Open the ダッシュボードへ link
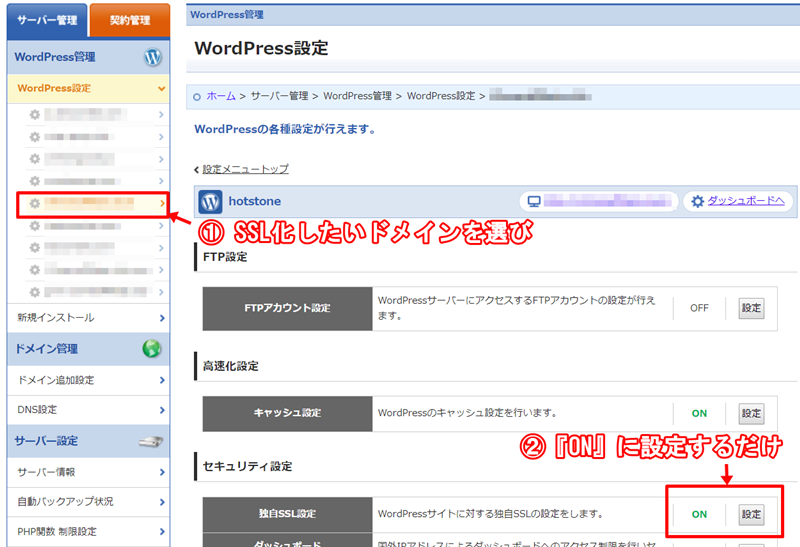 (x=745, y=201)
